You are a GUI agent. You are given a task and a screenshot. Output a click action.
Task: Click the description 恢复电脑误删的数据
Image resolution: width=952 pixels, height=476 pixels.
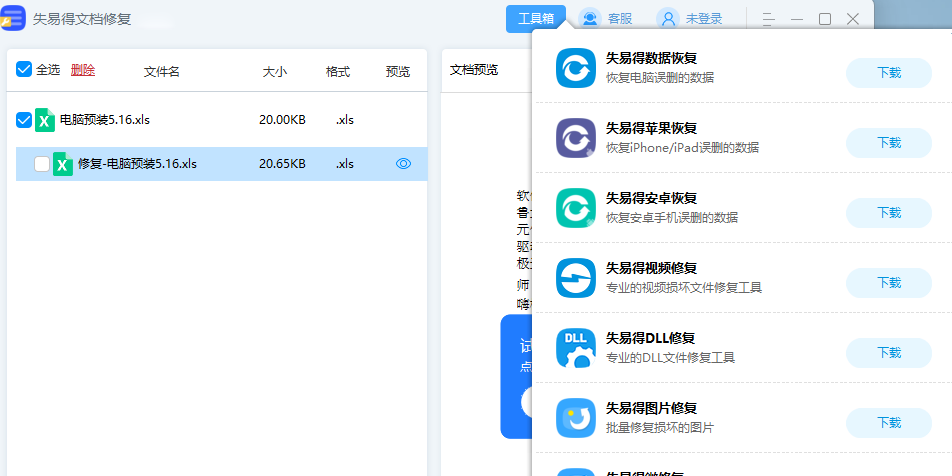pyautogui.click(x=660, y=78)
